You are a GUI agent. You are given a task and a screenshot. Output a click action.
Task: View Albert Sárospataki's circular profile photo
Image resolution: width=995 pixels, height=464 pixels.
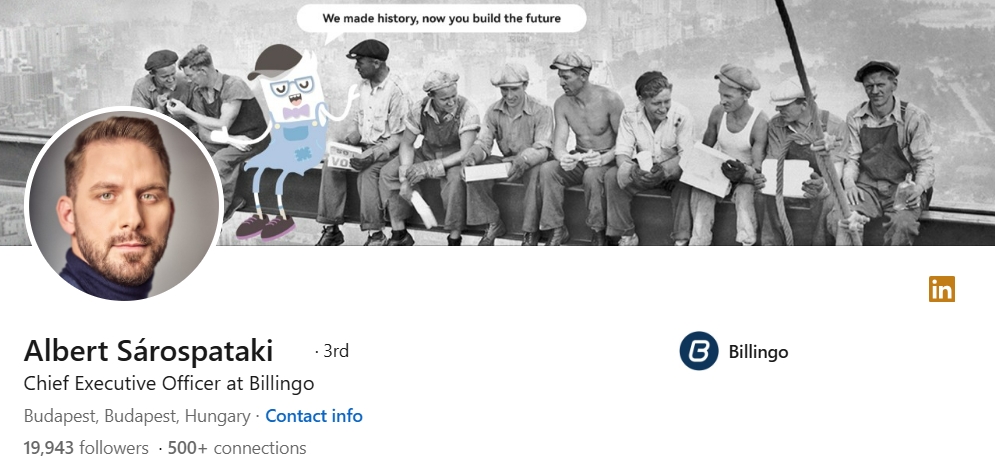pyautogui.click(x=124, y=204)
